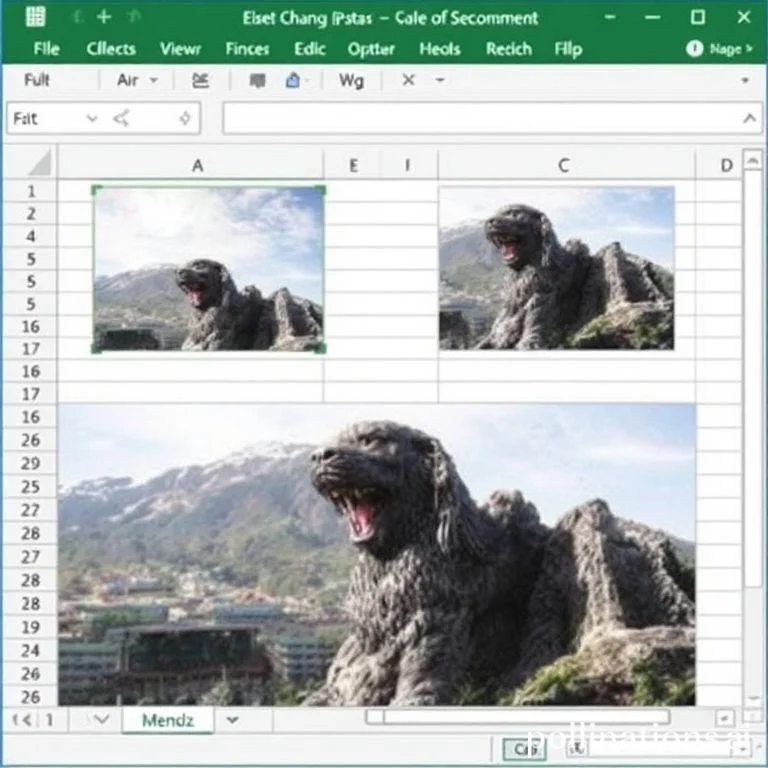Expand the Fait name box dropdown
768x768 pixels.
92,119
